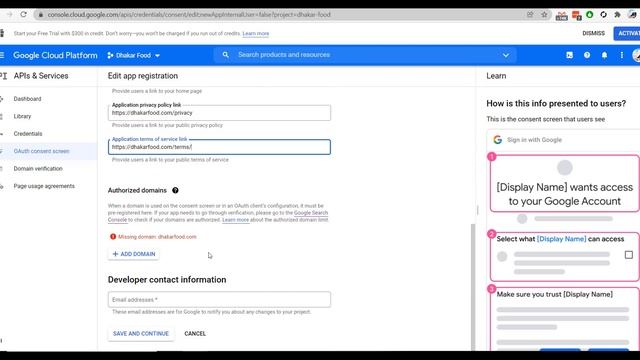Image resolution: width=640 pixels, height=360 pixels.
Task: Expand the search bar dropdown arrow
Action: (506, 55)
